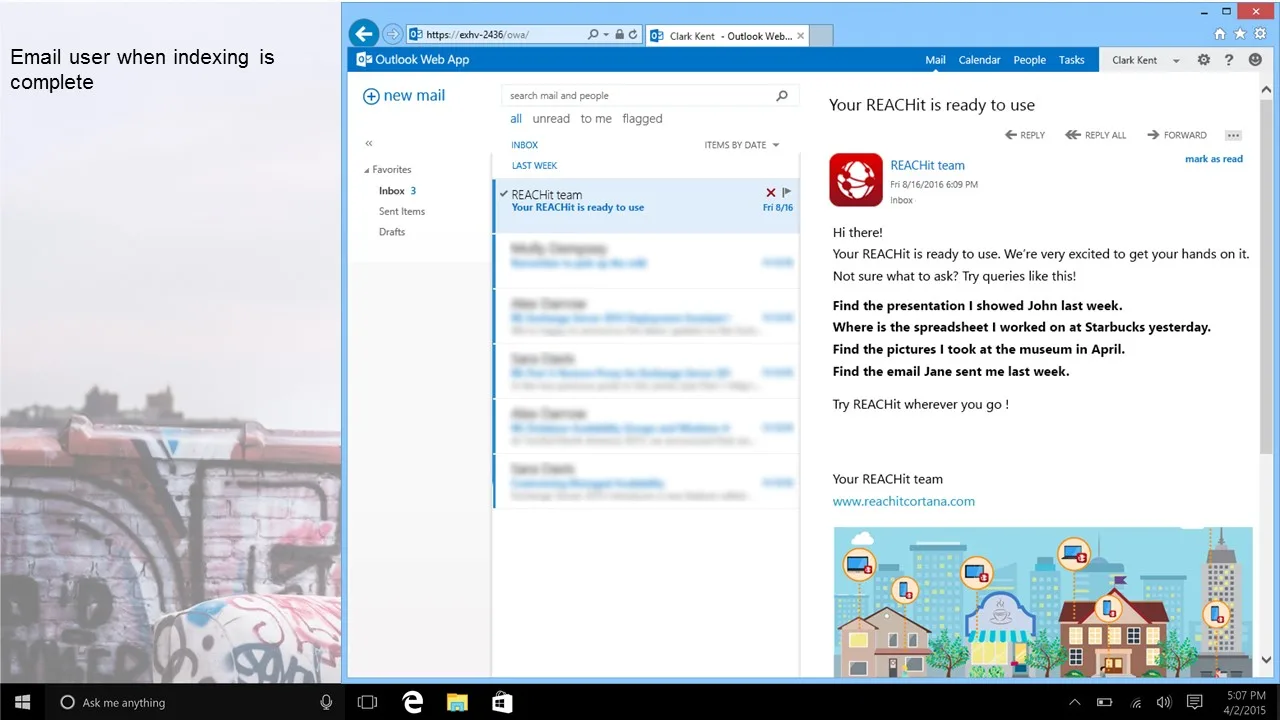This screenshot has width=1280, height=720.
Task: Open the browser Tools gear icon
Action: 1260,34
